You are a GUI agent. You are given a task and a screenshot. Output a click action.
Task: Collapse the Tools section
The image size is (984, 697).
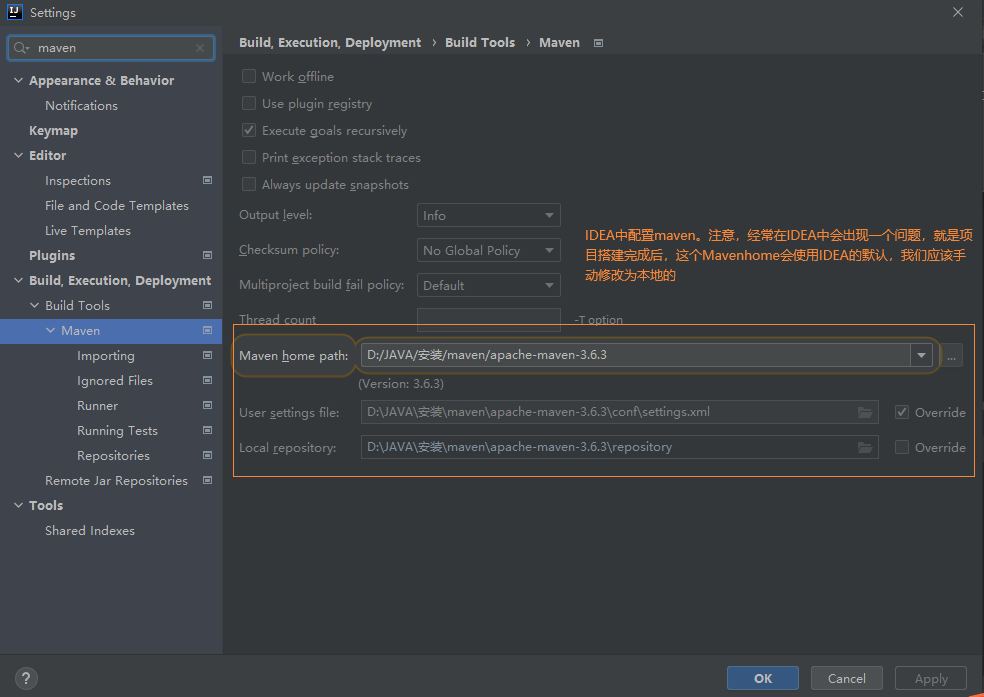[18, 505]
